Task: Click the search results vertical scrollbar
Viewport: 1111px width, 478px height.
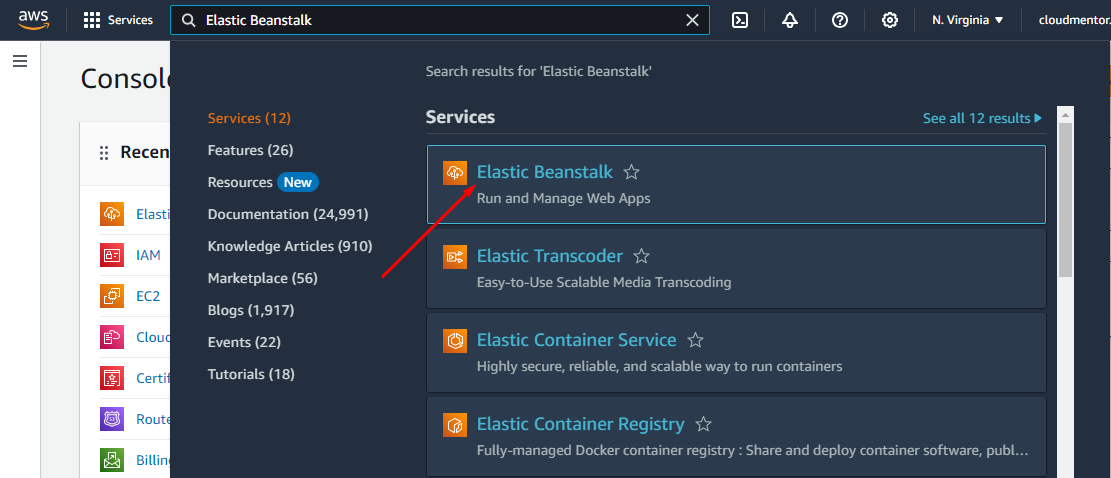Action: (x=1066, y=200)
